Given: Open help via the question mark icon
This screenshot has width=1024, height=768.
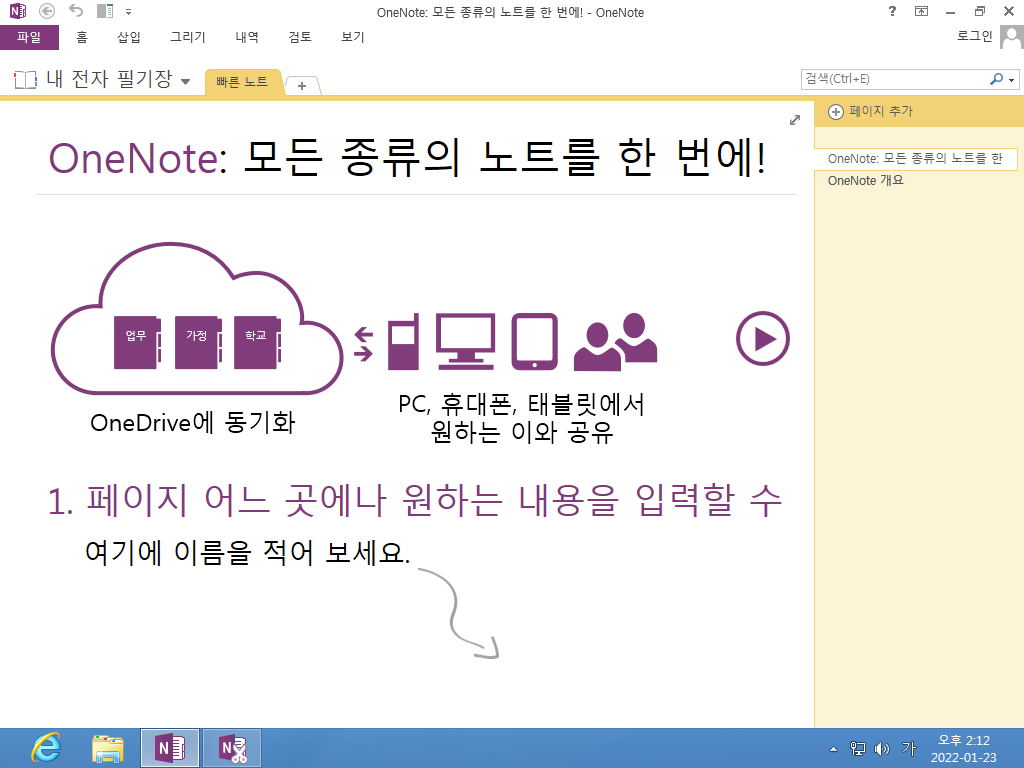Looking at the screenshot, I should tap(892, 11).
